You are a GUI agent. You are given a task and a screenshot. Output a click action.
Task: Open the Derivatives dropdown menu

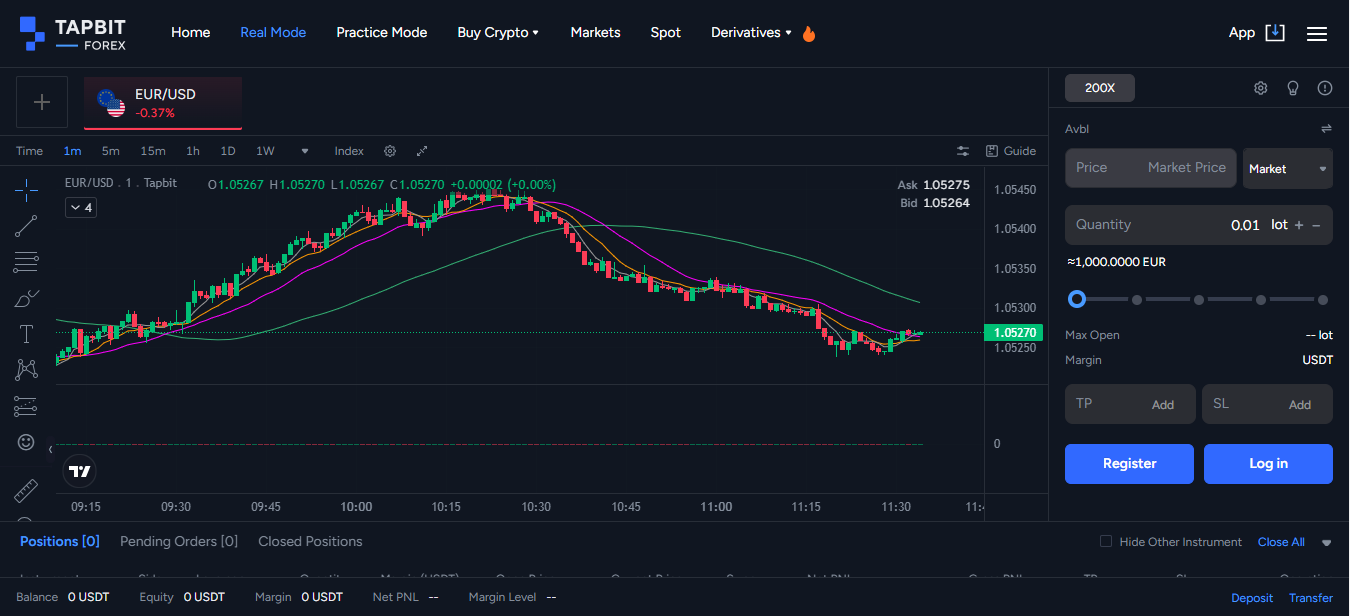coord(751,33)
